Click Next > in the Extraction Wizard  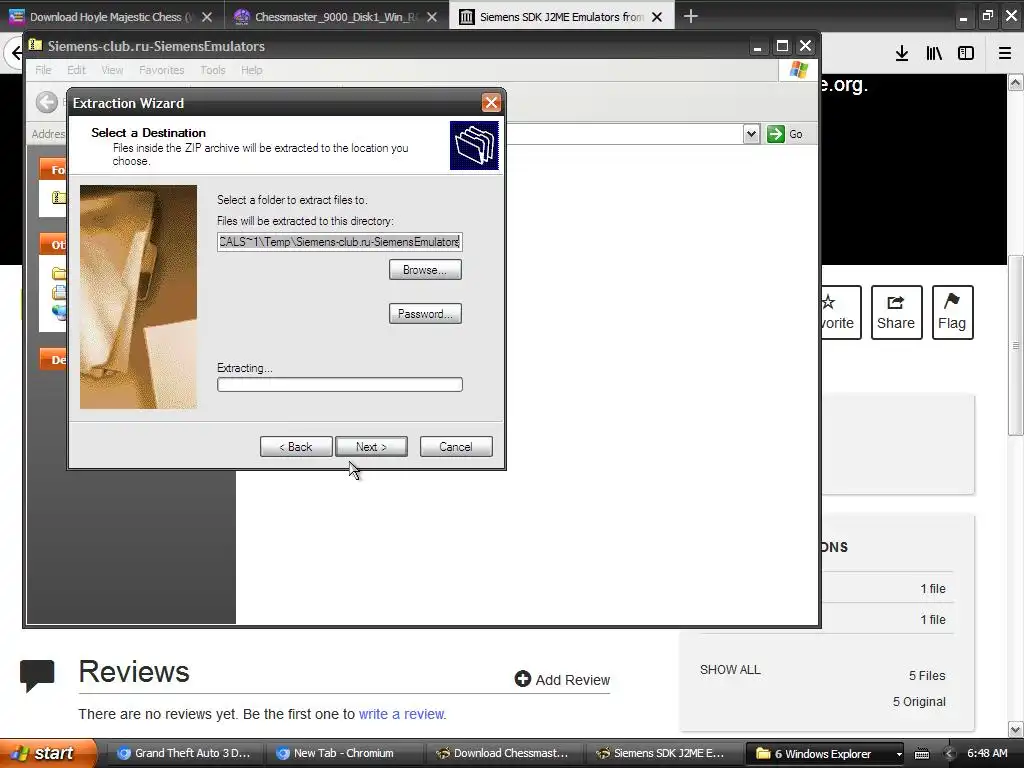[x=371, y=447]
